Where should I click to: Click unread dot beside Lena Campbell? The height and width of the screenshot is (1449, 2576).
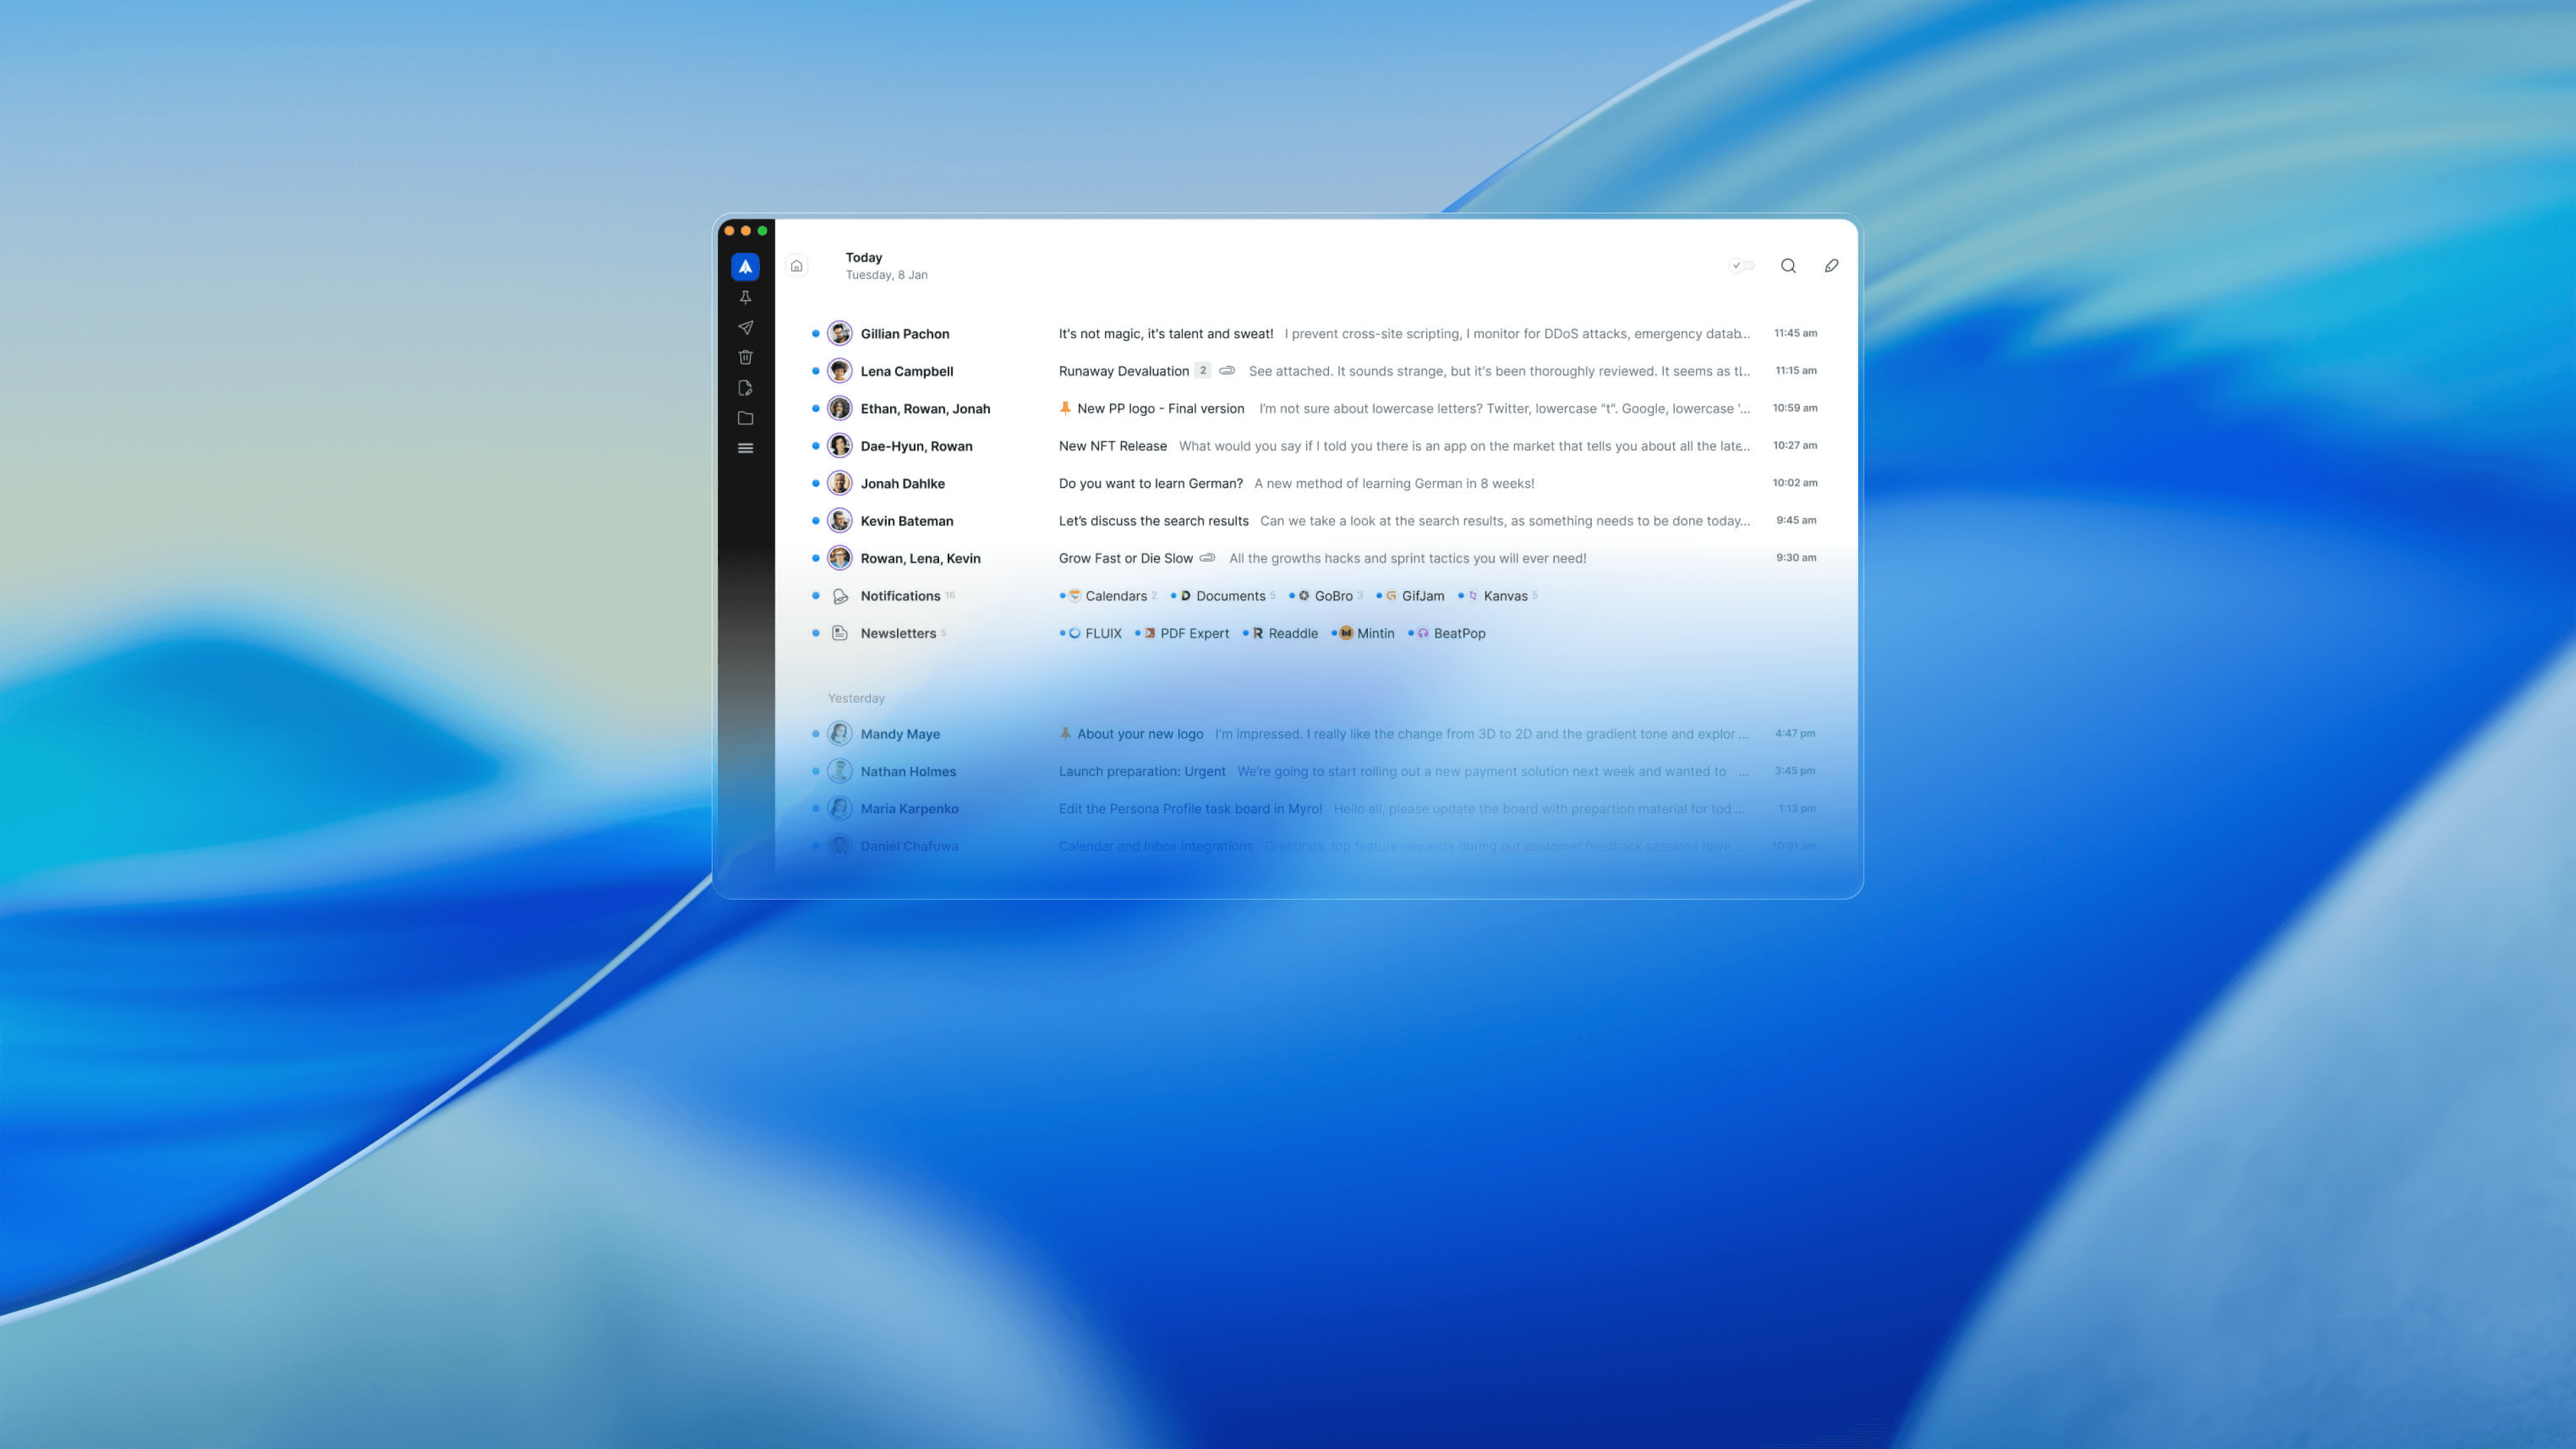[x=816, y=371]
